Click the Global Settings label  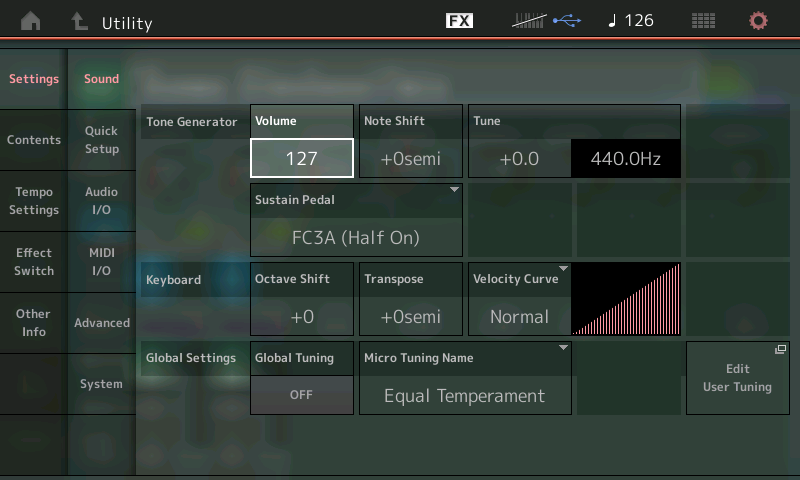191,358
